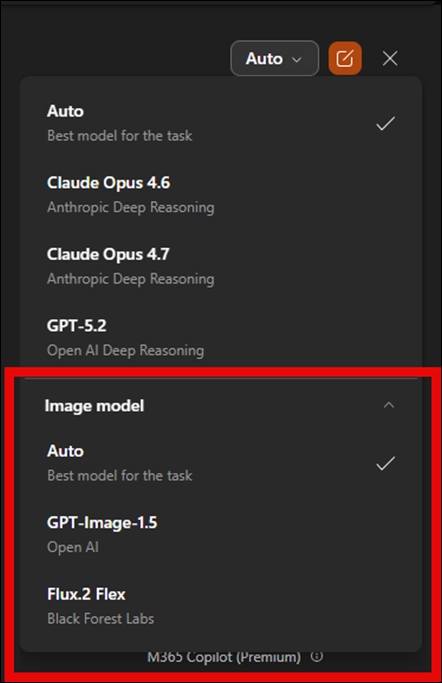The width and height of the screenshot is (442, 683).
Task: Click Anthropic Deep Reasoning under Claude Opus 4.7
Action: [131, 279]
